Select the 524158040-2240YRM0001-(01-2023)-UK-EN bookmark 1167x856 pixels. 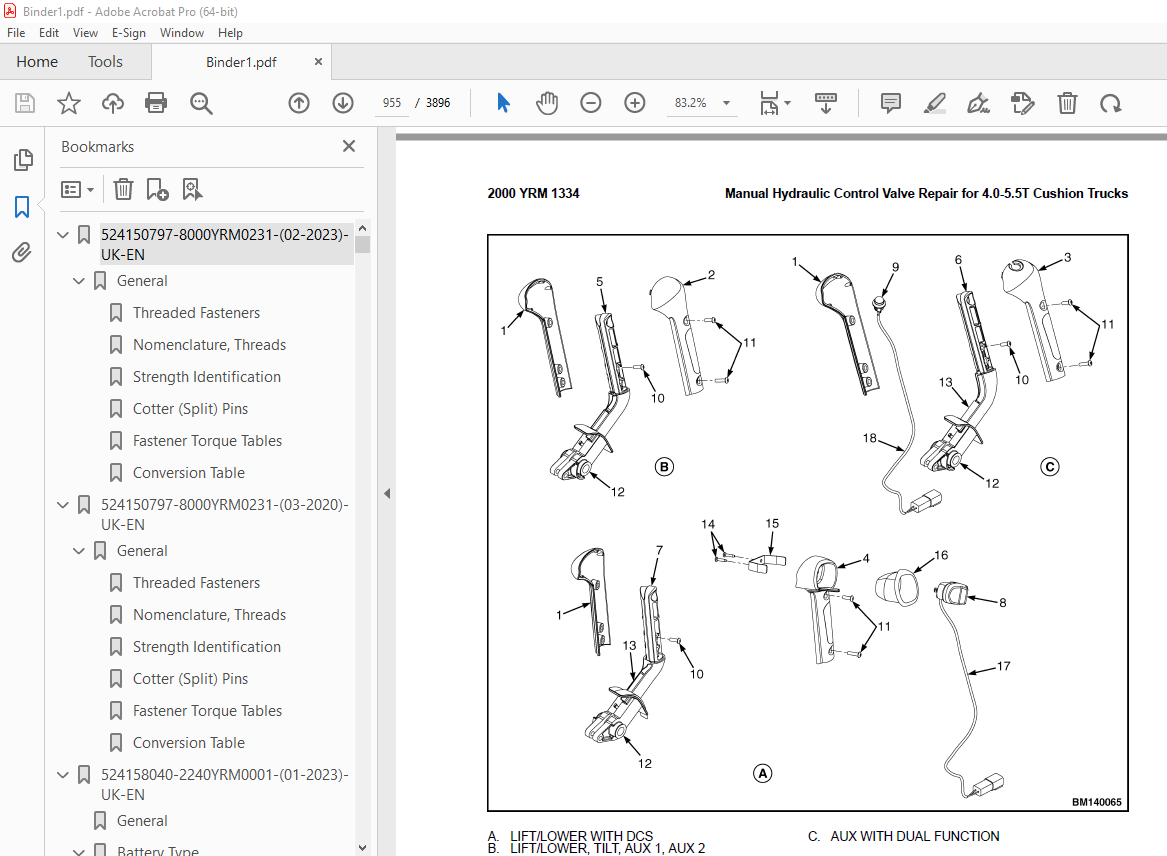tap(225, 785)
